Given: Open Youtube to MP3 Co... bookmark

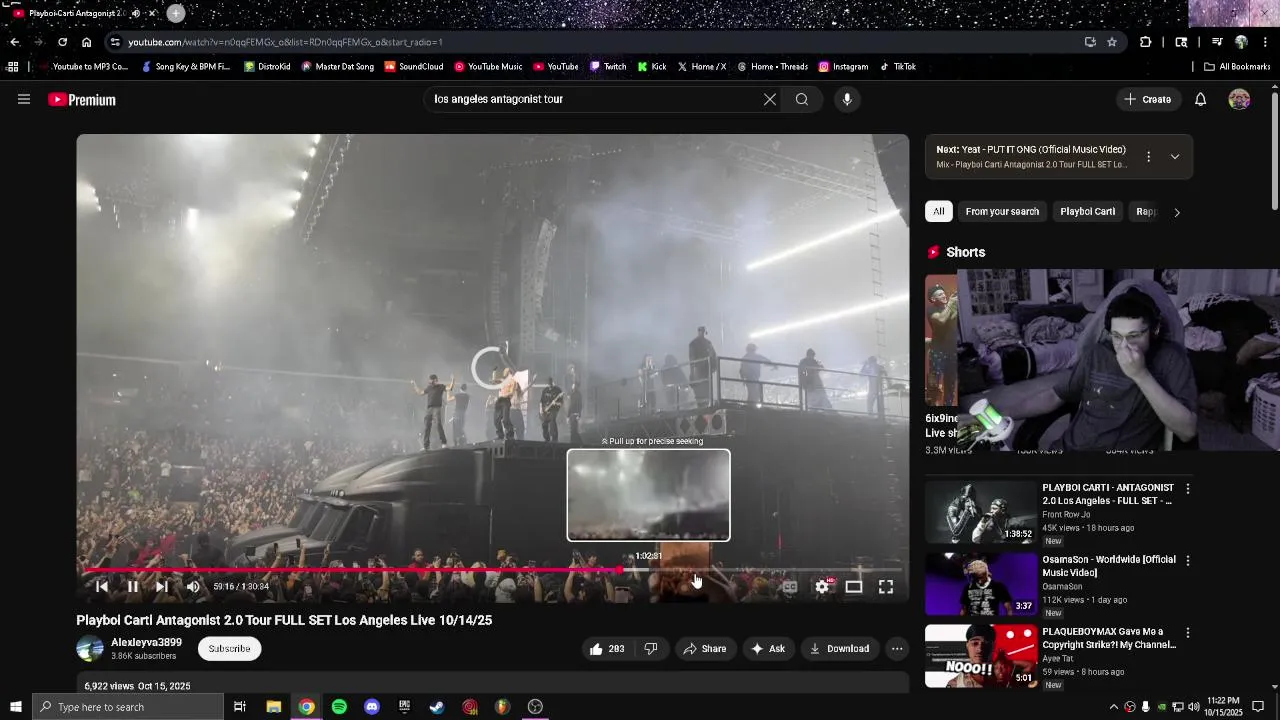Looking at the screenshot, I should click(82, 67).
